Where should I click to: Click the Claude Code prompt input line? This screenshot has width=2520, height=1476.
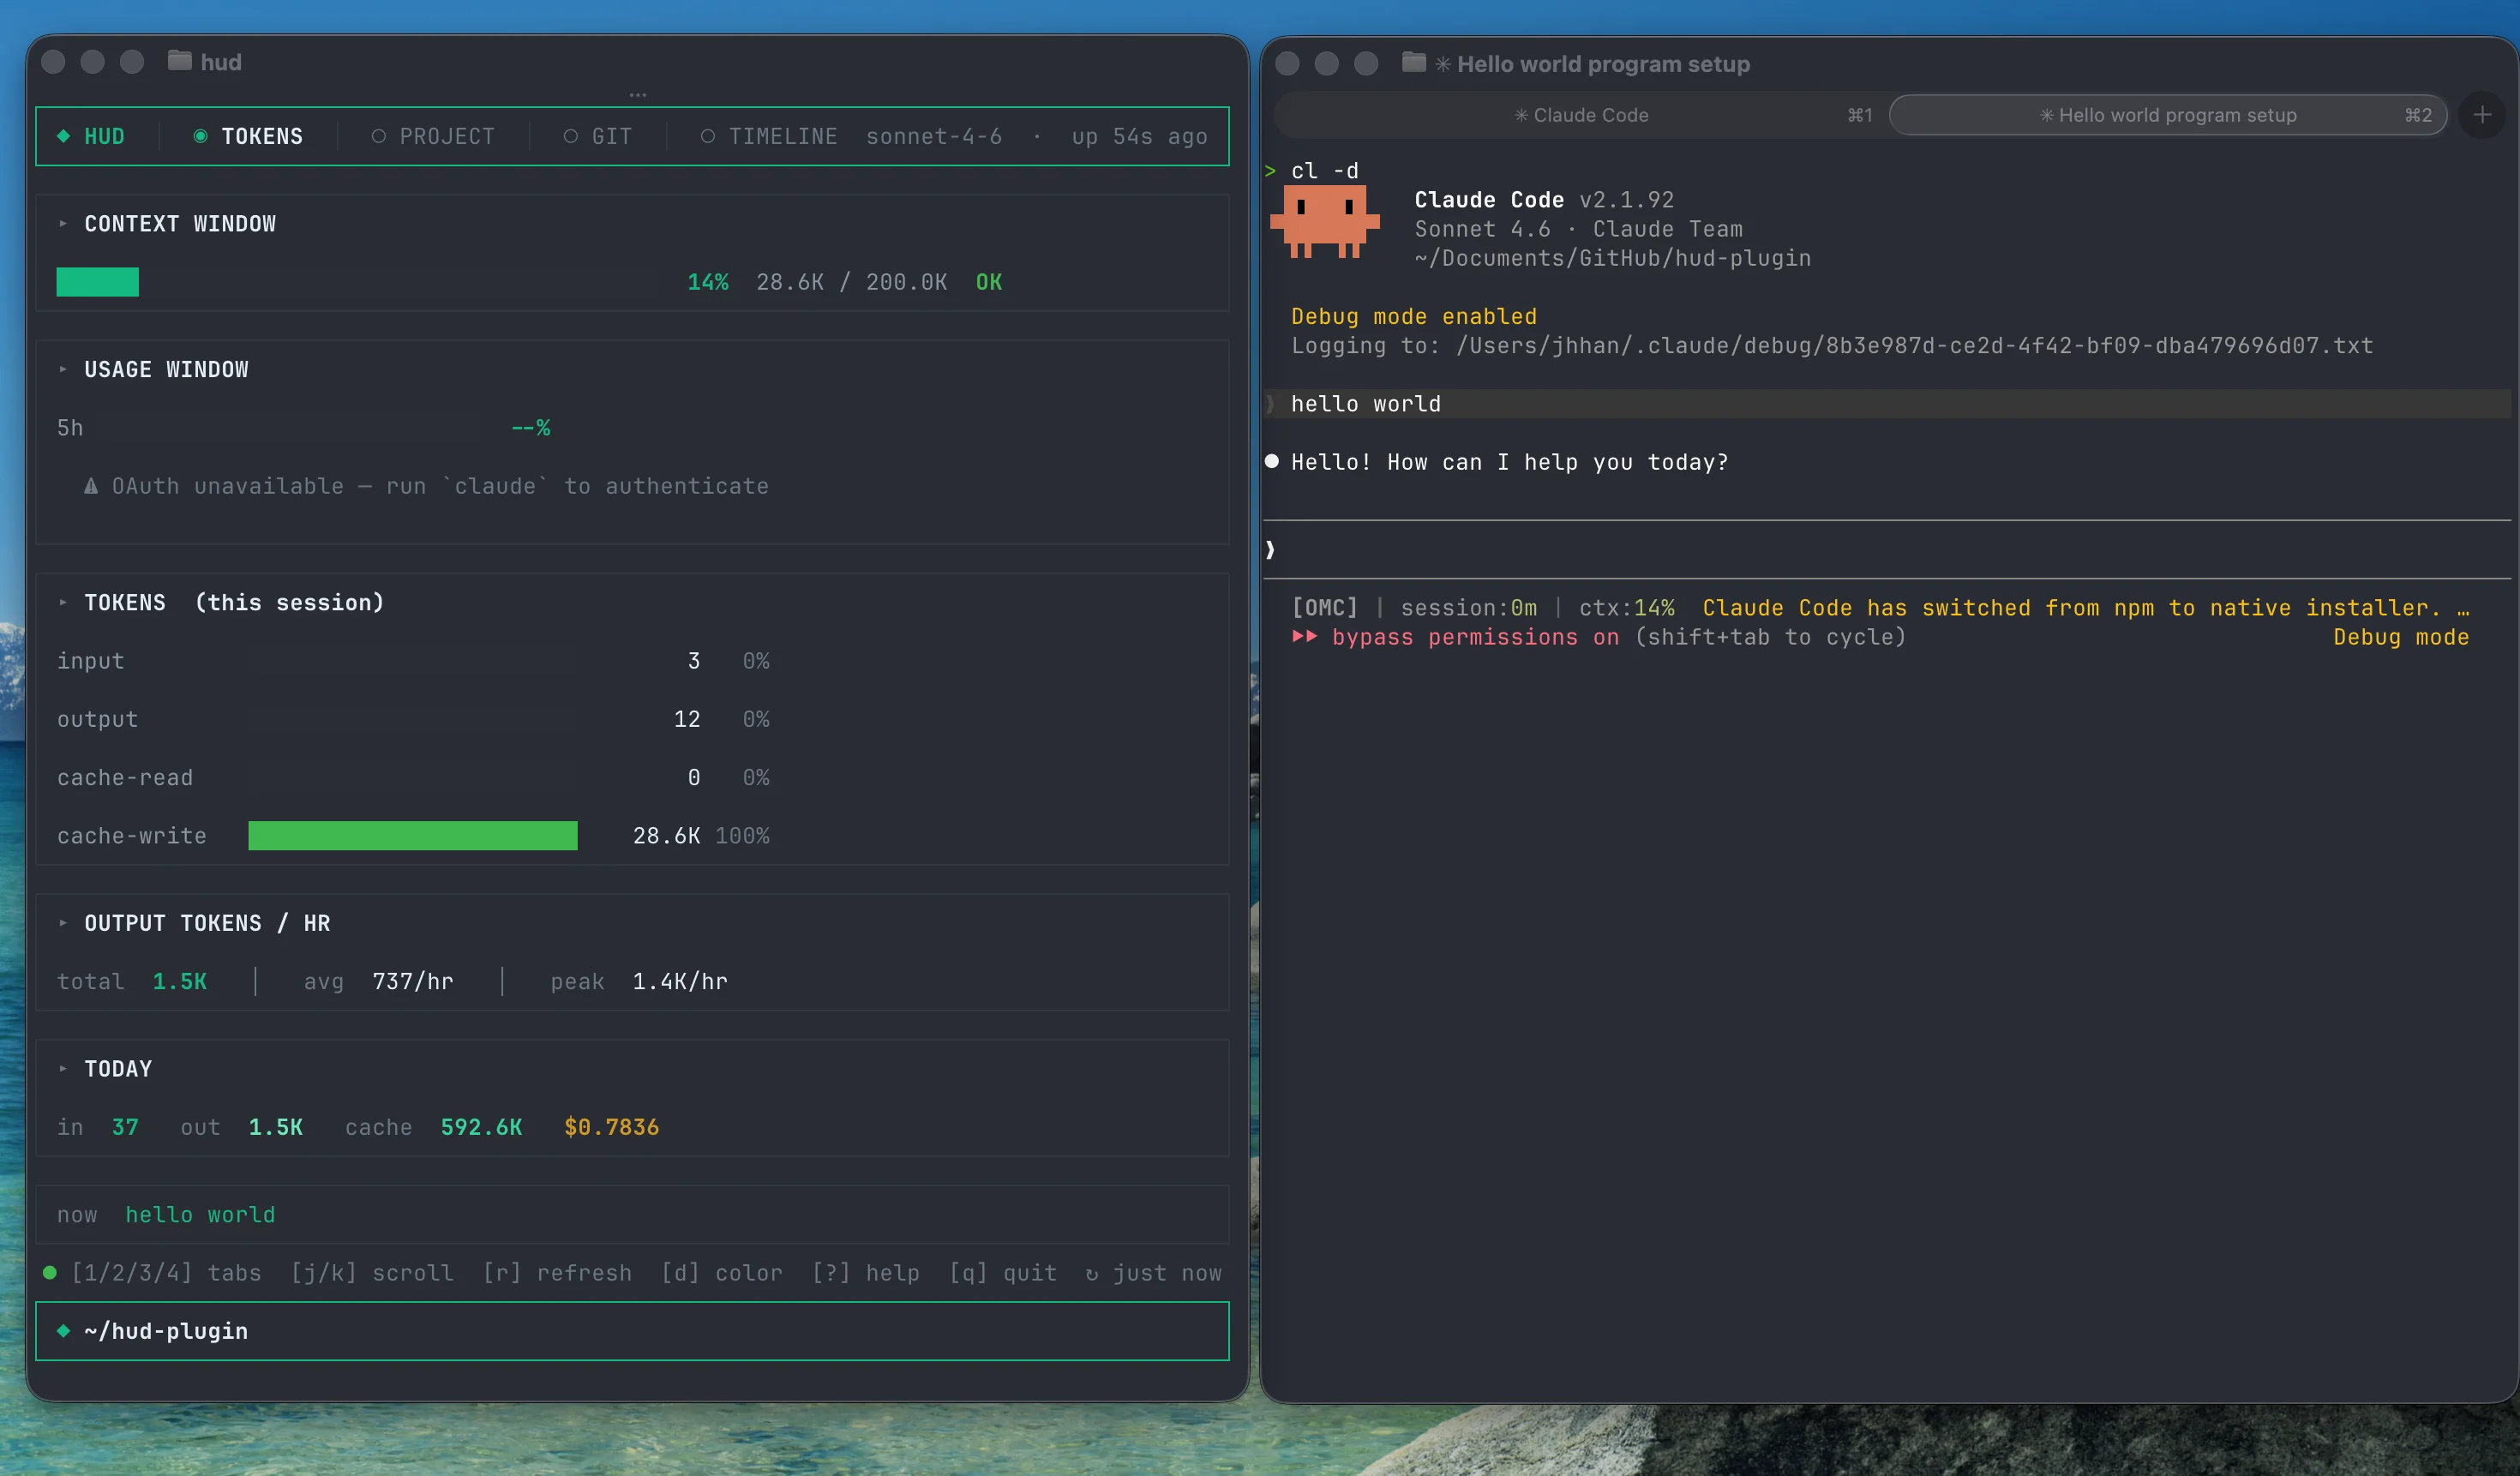1886,549
